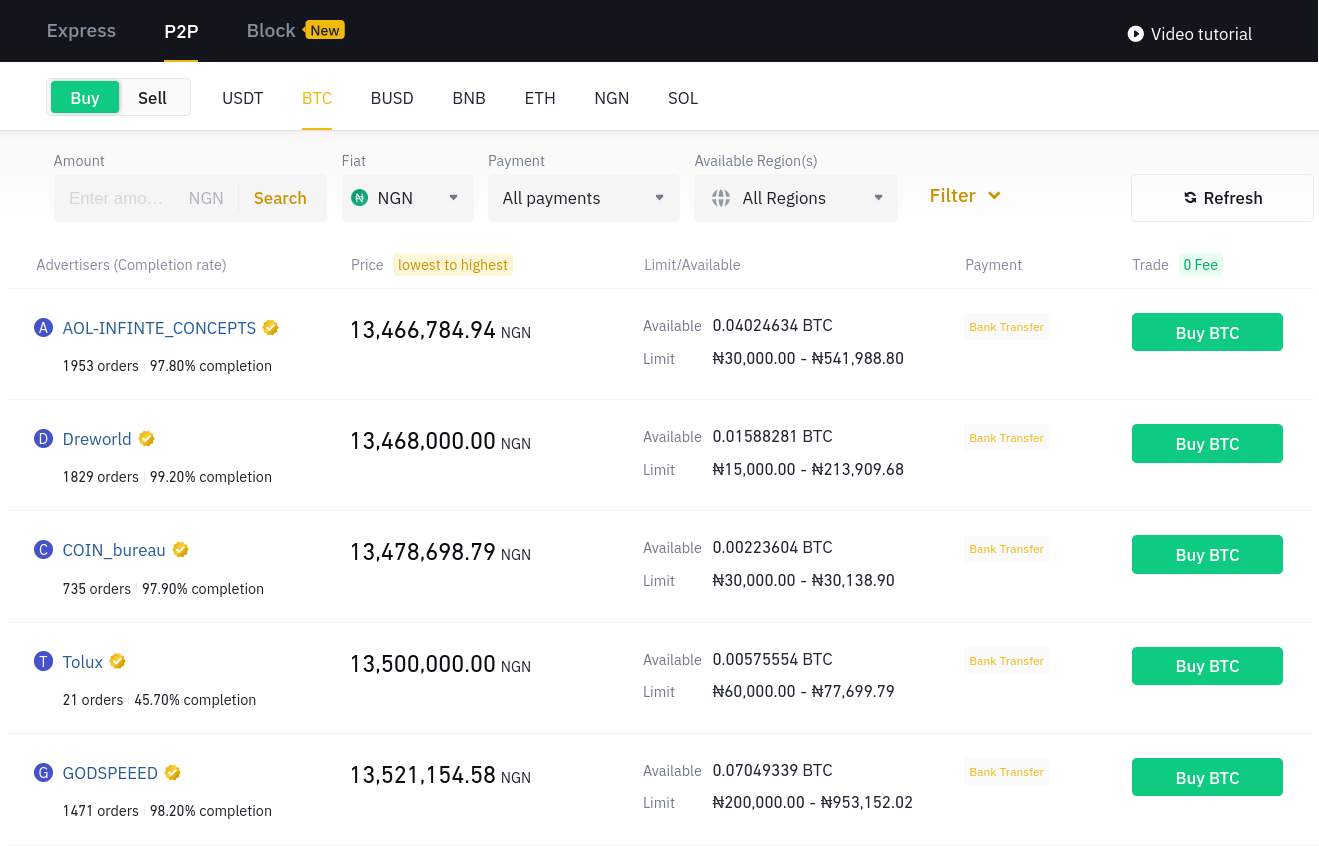The width and height of the screenshot is (1319, 846).
Task: Select the BUSD crypto tab
Action: [392, 98]
